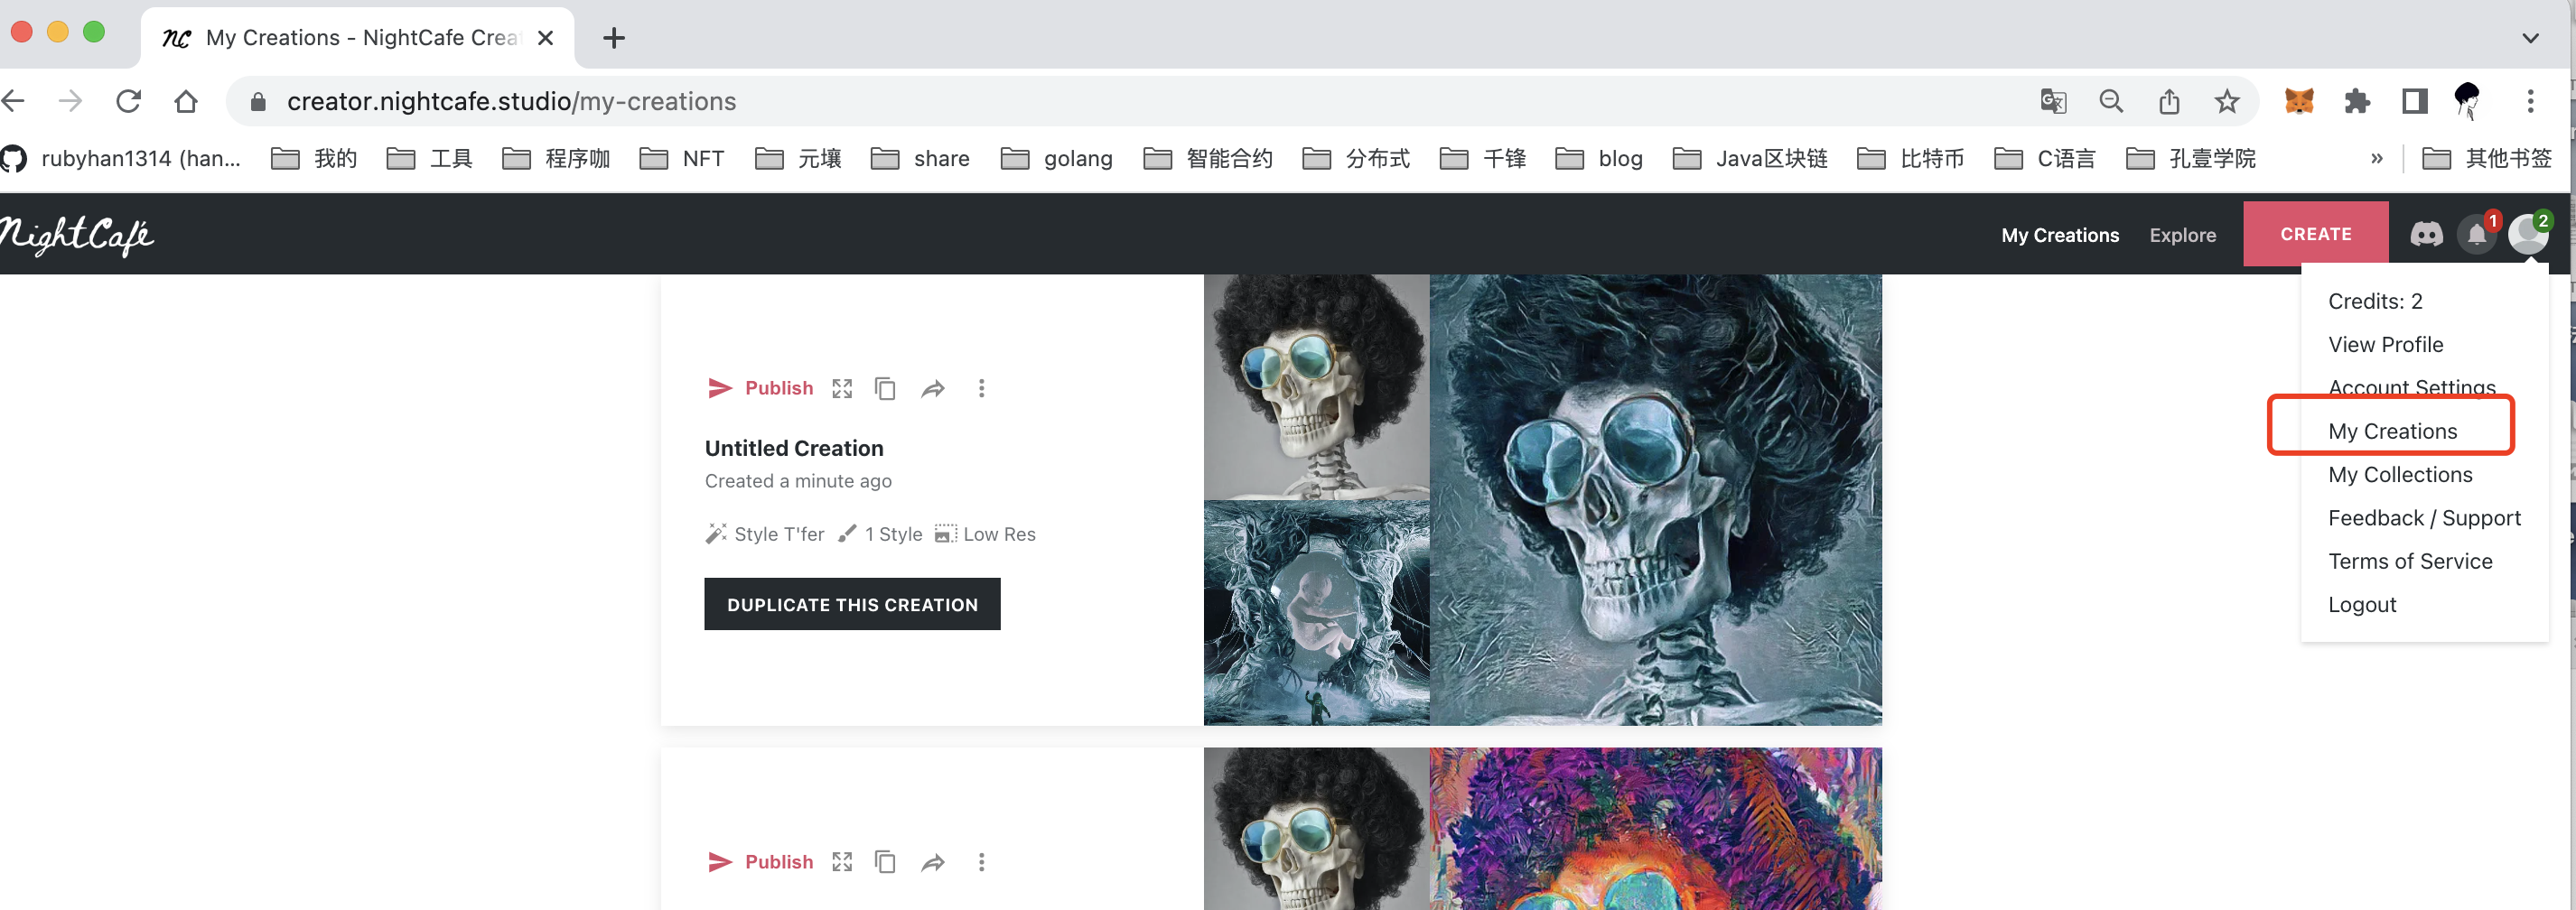Screen dimensions: 2576x910
Task: Select Account Settings in the user menu
Action: click(2411, 387)
